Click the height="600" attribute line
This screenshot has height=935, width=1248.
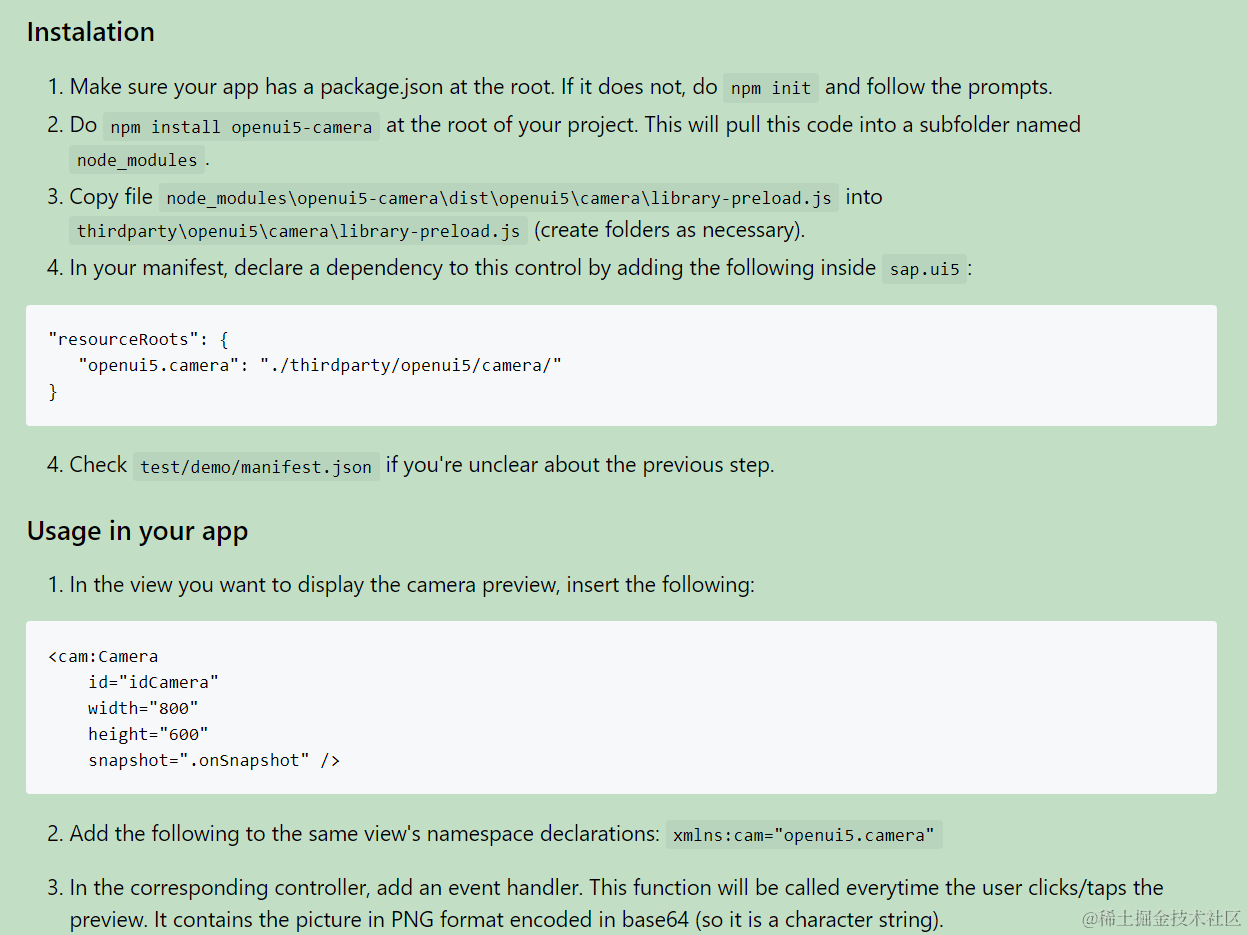148,734
